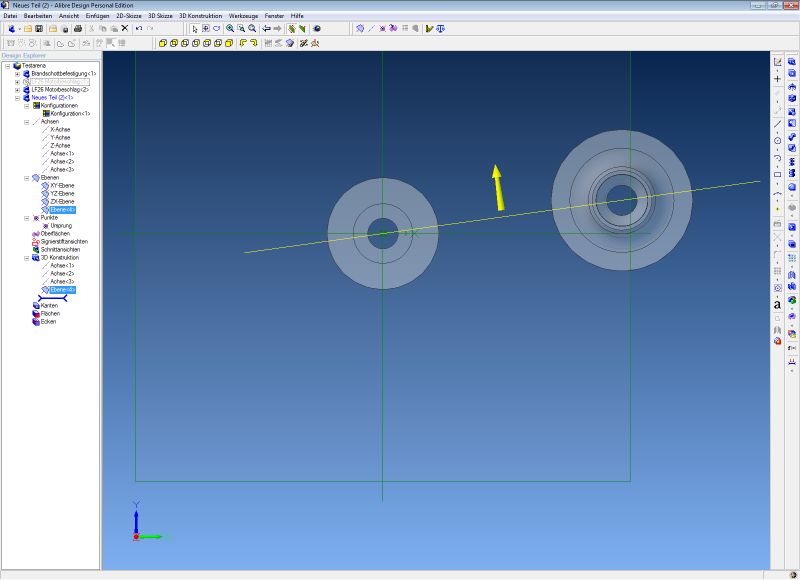Click the Print icon in toolbar

click(78, 29)
